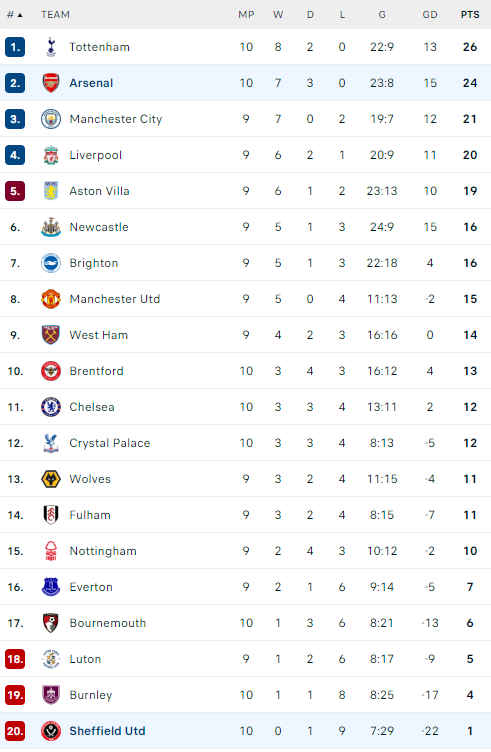Click the TEAM column header
Screen dimensions: 491x752
point(55,15)
